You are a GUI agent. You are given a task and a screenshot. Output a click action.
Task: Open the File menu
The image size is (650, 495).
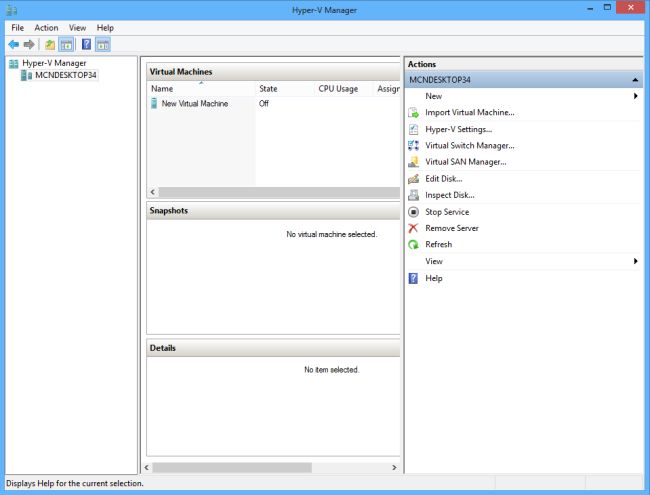click(17, 28)
